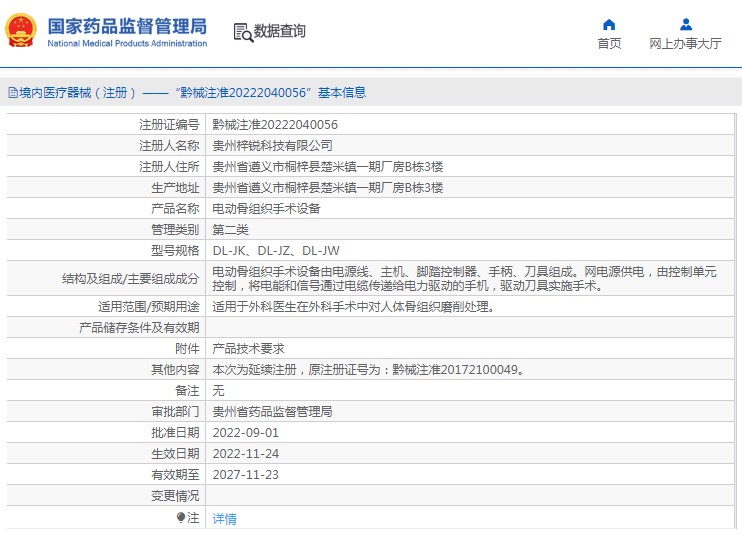Image resolution: width=742 pixels, height=534 pixels.
Task: Click the 产品技术要求 attachment entry
Action: (x=248, y=349)
